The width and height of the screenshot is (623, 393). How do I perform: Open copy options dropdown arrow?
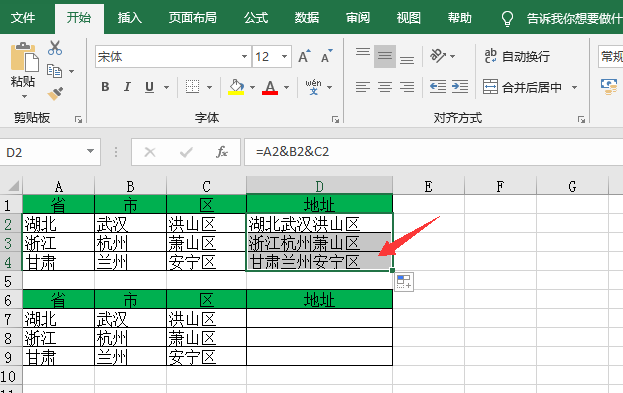[x=72, y=72]
